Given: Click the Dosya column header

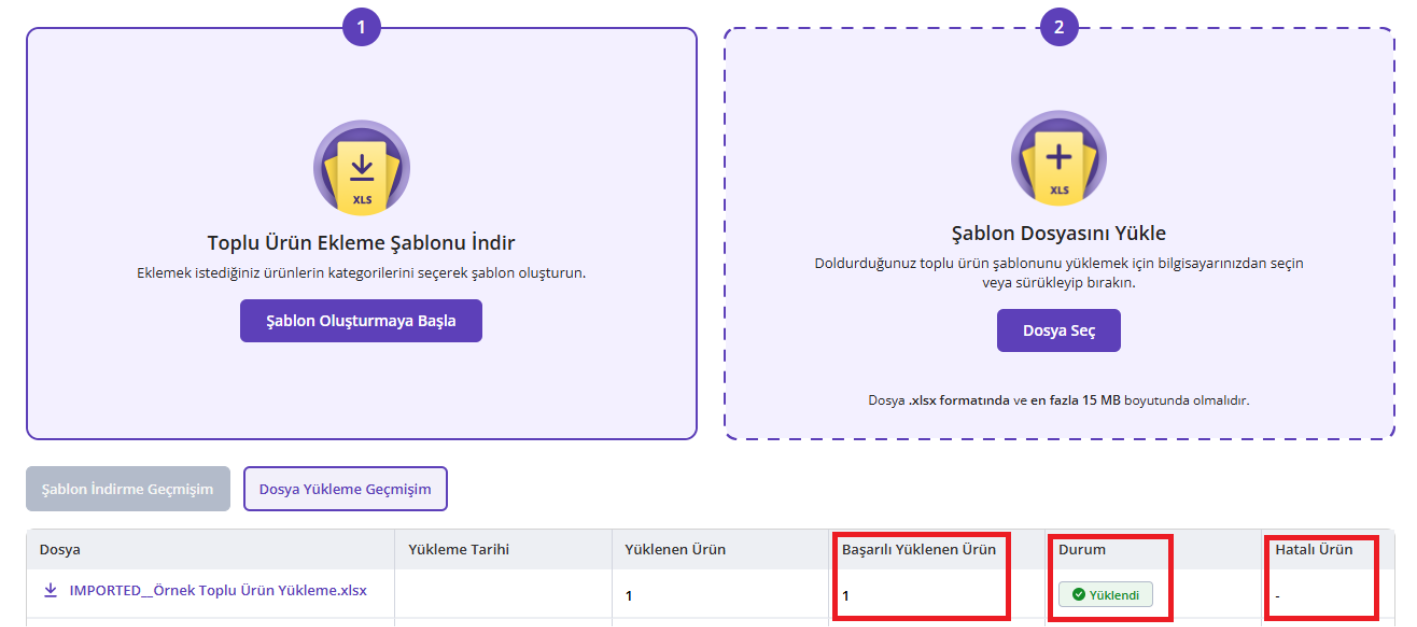Looking at the screenshot, I should [x=60, y=550].
